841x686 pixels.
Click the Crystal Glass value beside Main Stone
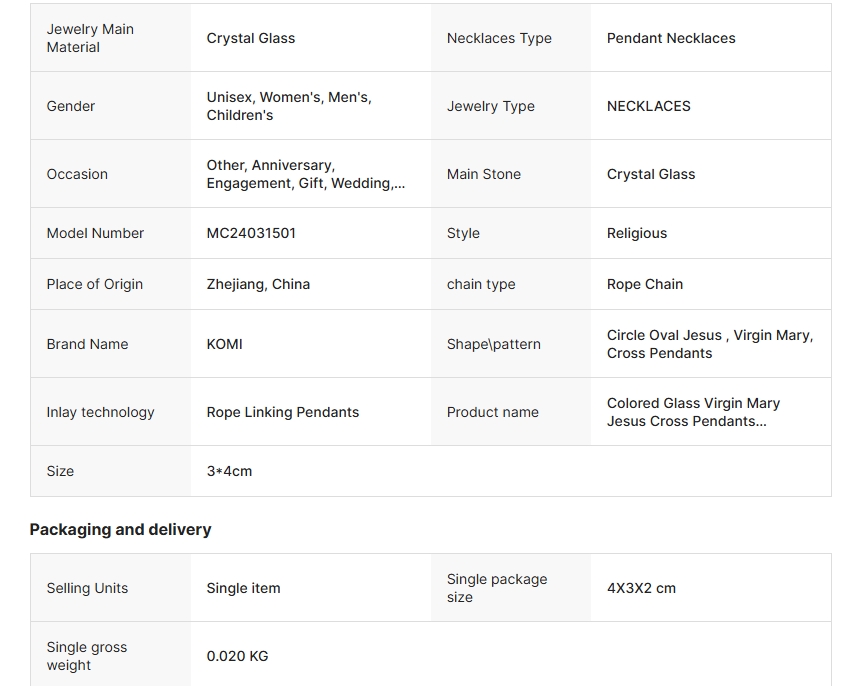pos(650,174)
